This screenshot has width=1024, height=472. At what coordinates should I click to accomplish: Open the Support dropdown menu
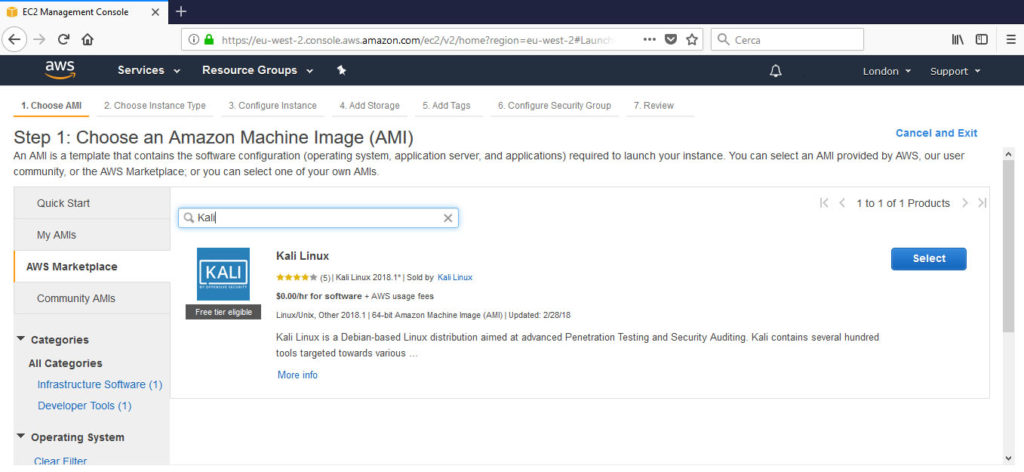tap(955, 71)
